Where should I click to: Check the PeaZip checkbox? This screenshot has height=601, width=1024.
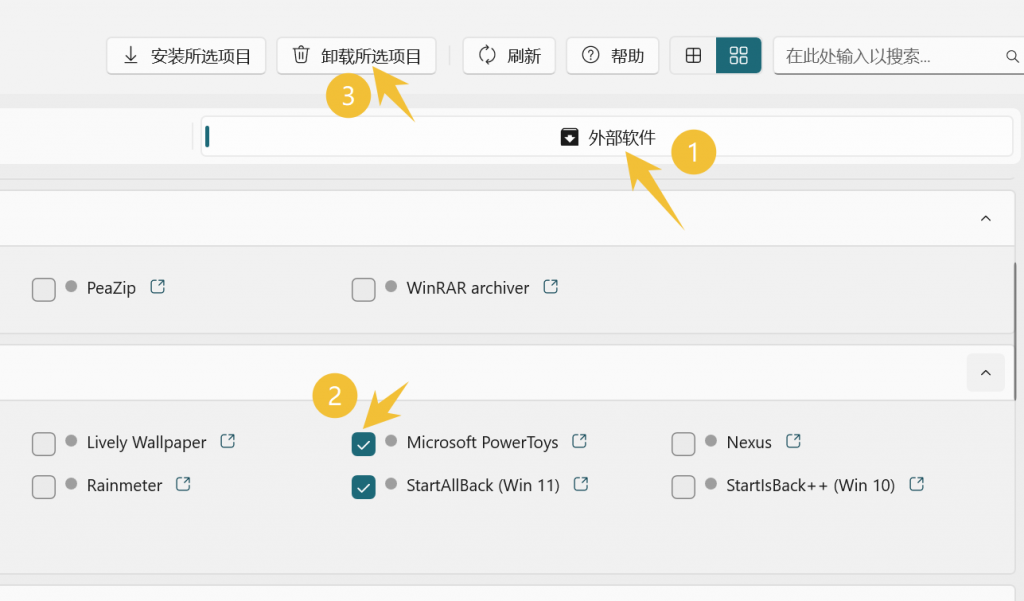point(44,289)
